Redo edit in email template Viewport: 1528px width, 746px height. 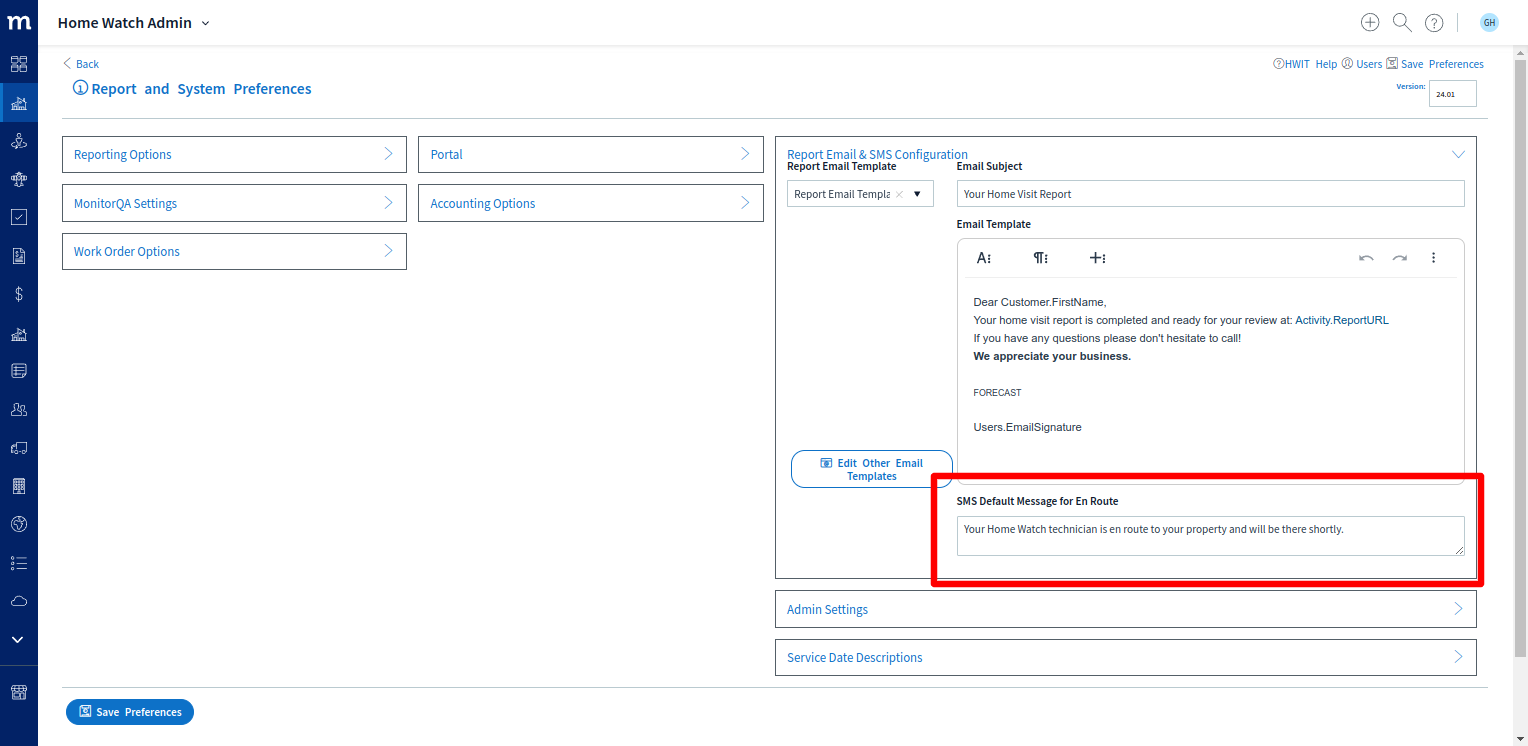[1399, 258]
